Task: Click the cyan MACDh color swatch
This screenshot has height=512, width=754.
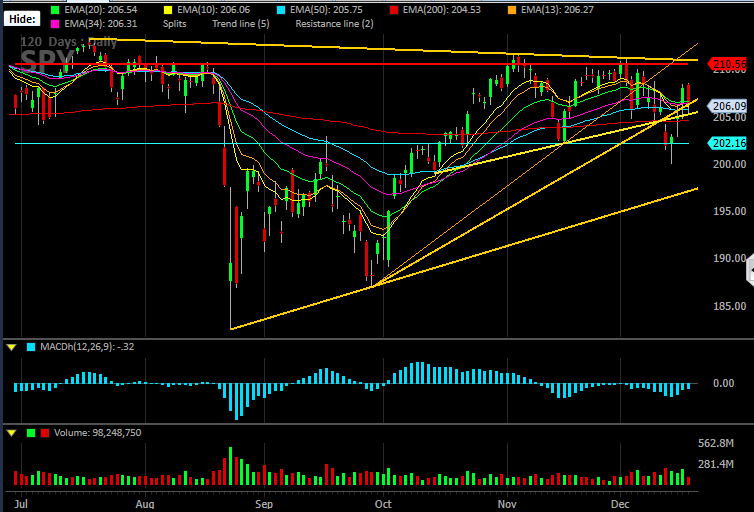Action: point(31,347)
